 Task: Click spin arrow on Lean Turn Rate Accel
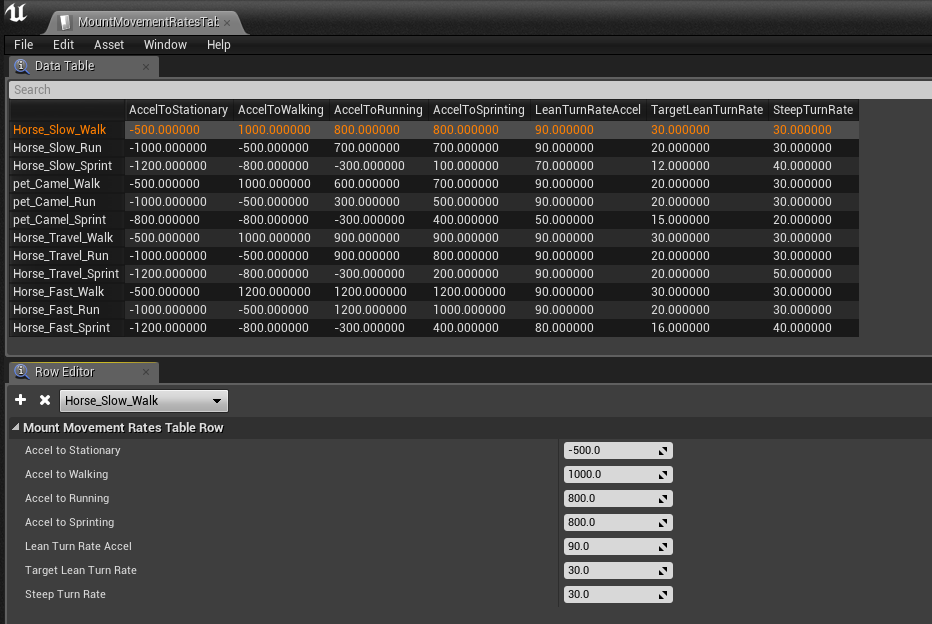662,547
